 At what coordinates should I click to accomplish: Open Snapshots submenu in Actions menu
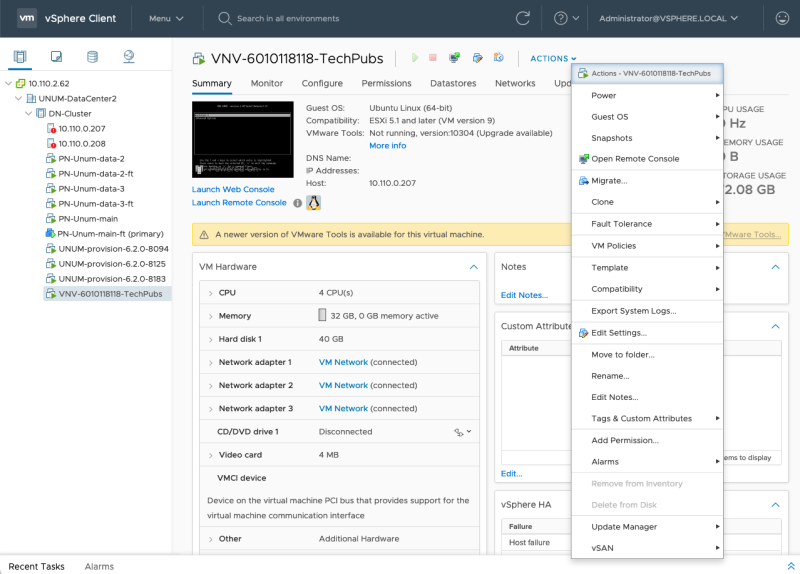coord(647,138)
